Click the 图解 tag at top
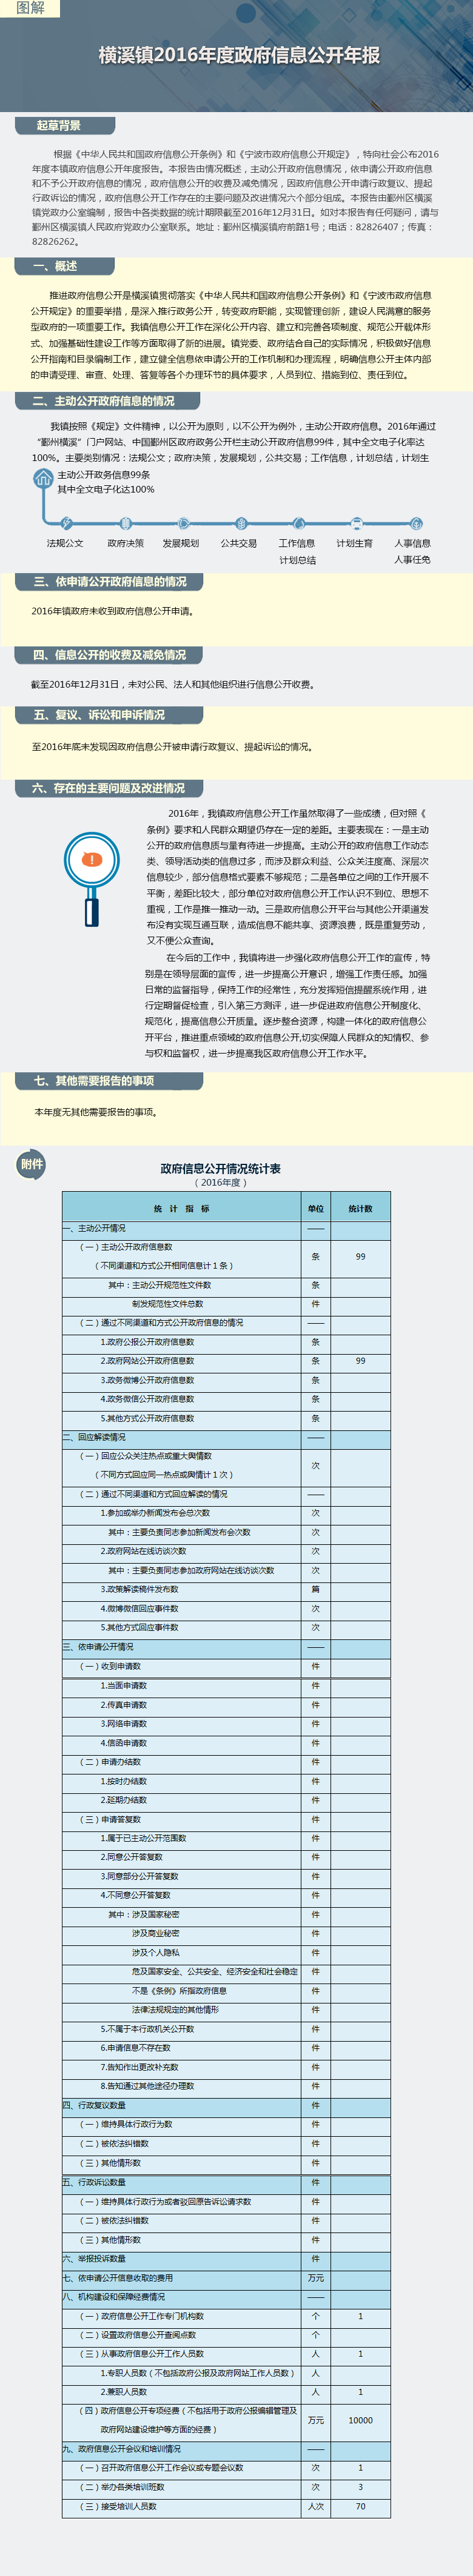The image size is (473, 2576). click(31, 8)
